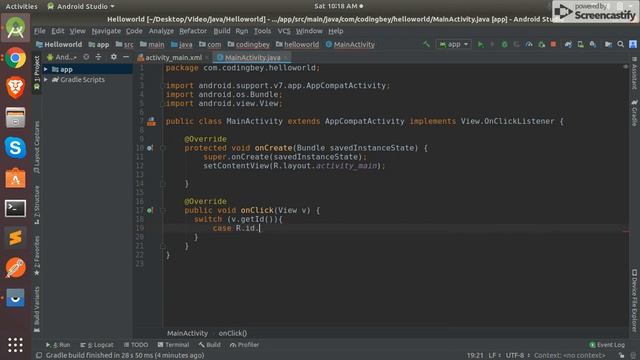
Task: Click the 19:21 cursor position indicator
Action: click(x=475, y=356)
